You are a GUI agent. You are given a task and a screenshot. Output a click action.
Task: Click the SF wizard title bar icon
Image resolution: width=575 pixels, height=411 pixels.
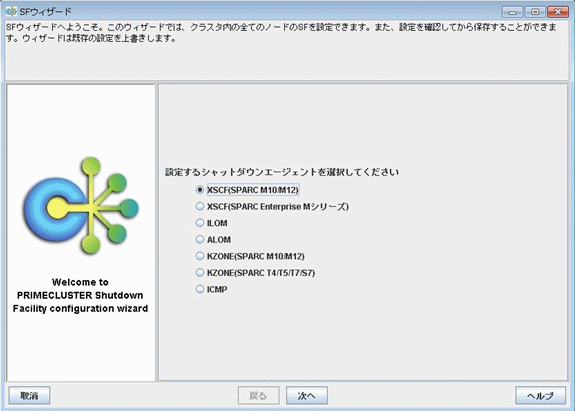(11, 11)
